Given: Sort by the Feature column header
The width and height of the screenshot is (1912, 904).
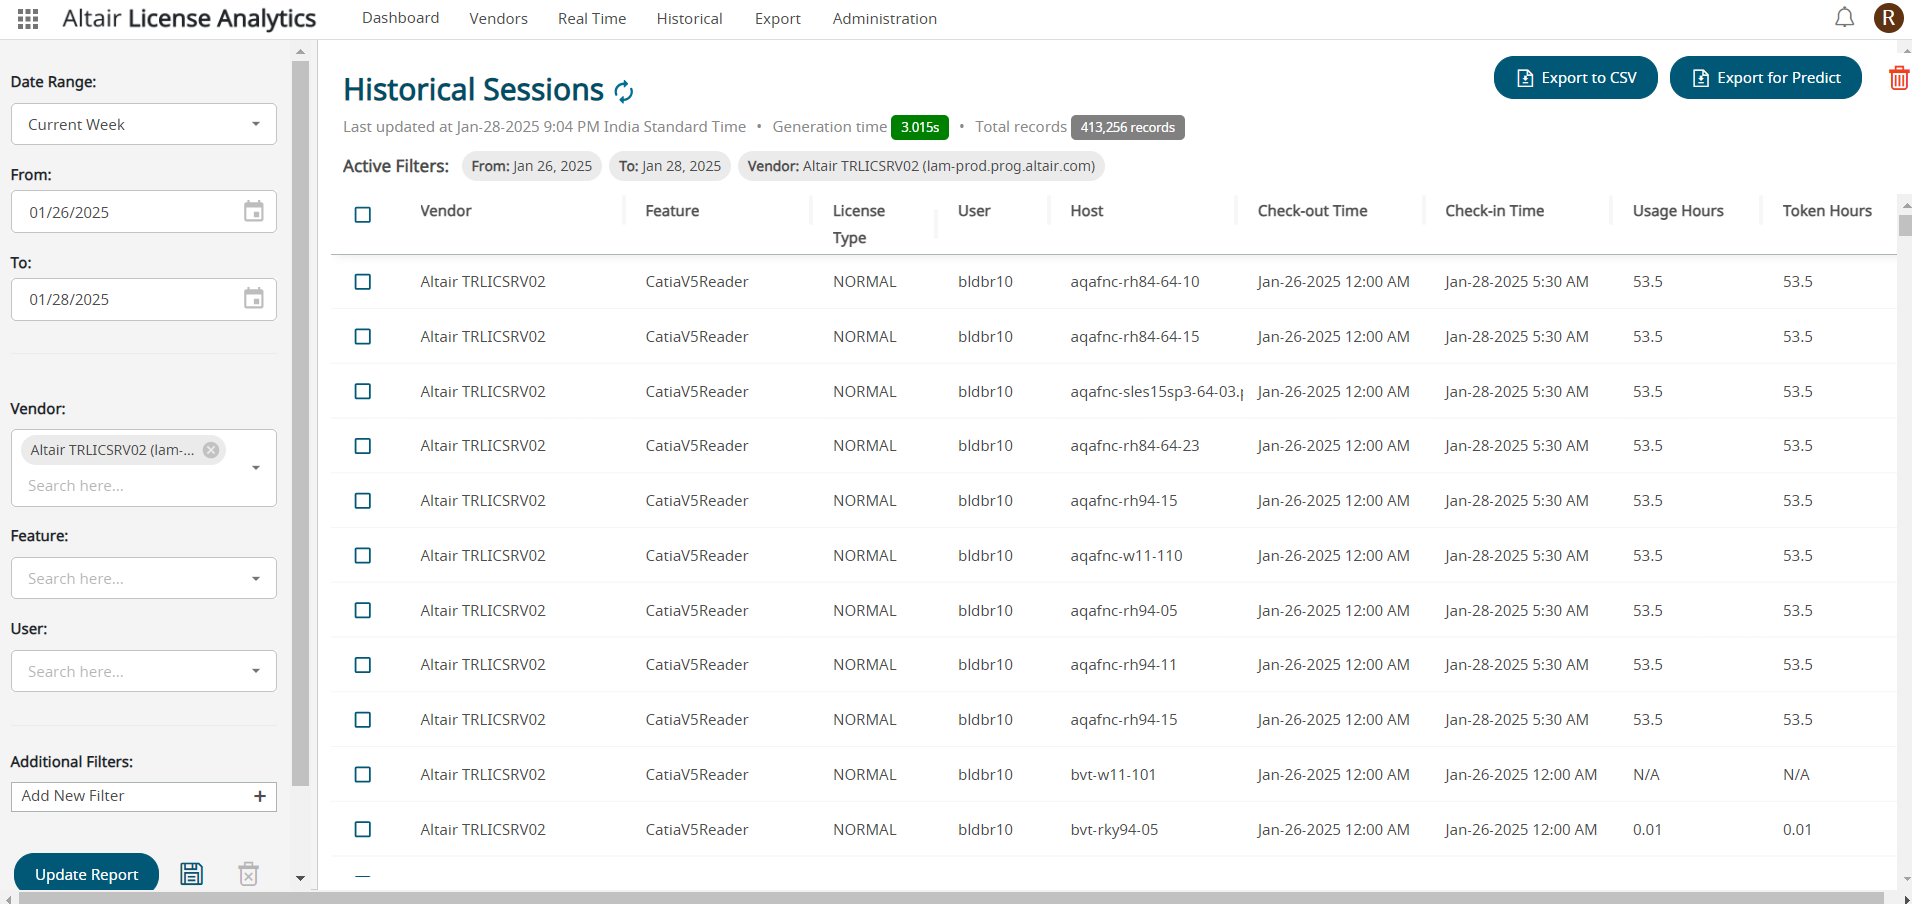Looking at the screenshot, I should 672,211.
